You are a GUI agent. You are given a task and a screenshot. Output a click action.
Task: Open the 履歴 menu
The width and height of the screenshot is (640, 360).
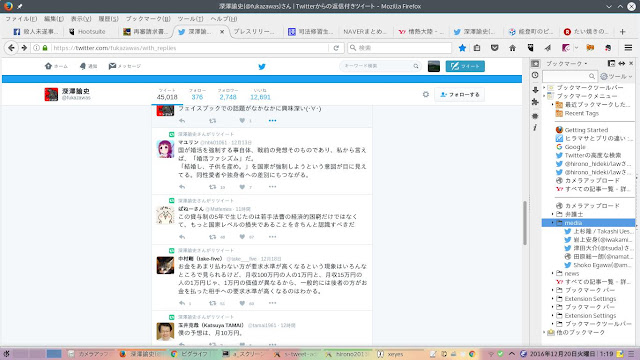[108, 19]
